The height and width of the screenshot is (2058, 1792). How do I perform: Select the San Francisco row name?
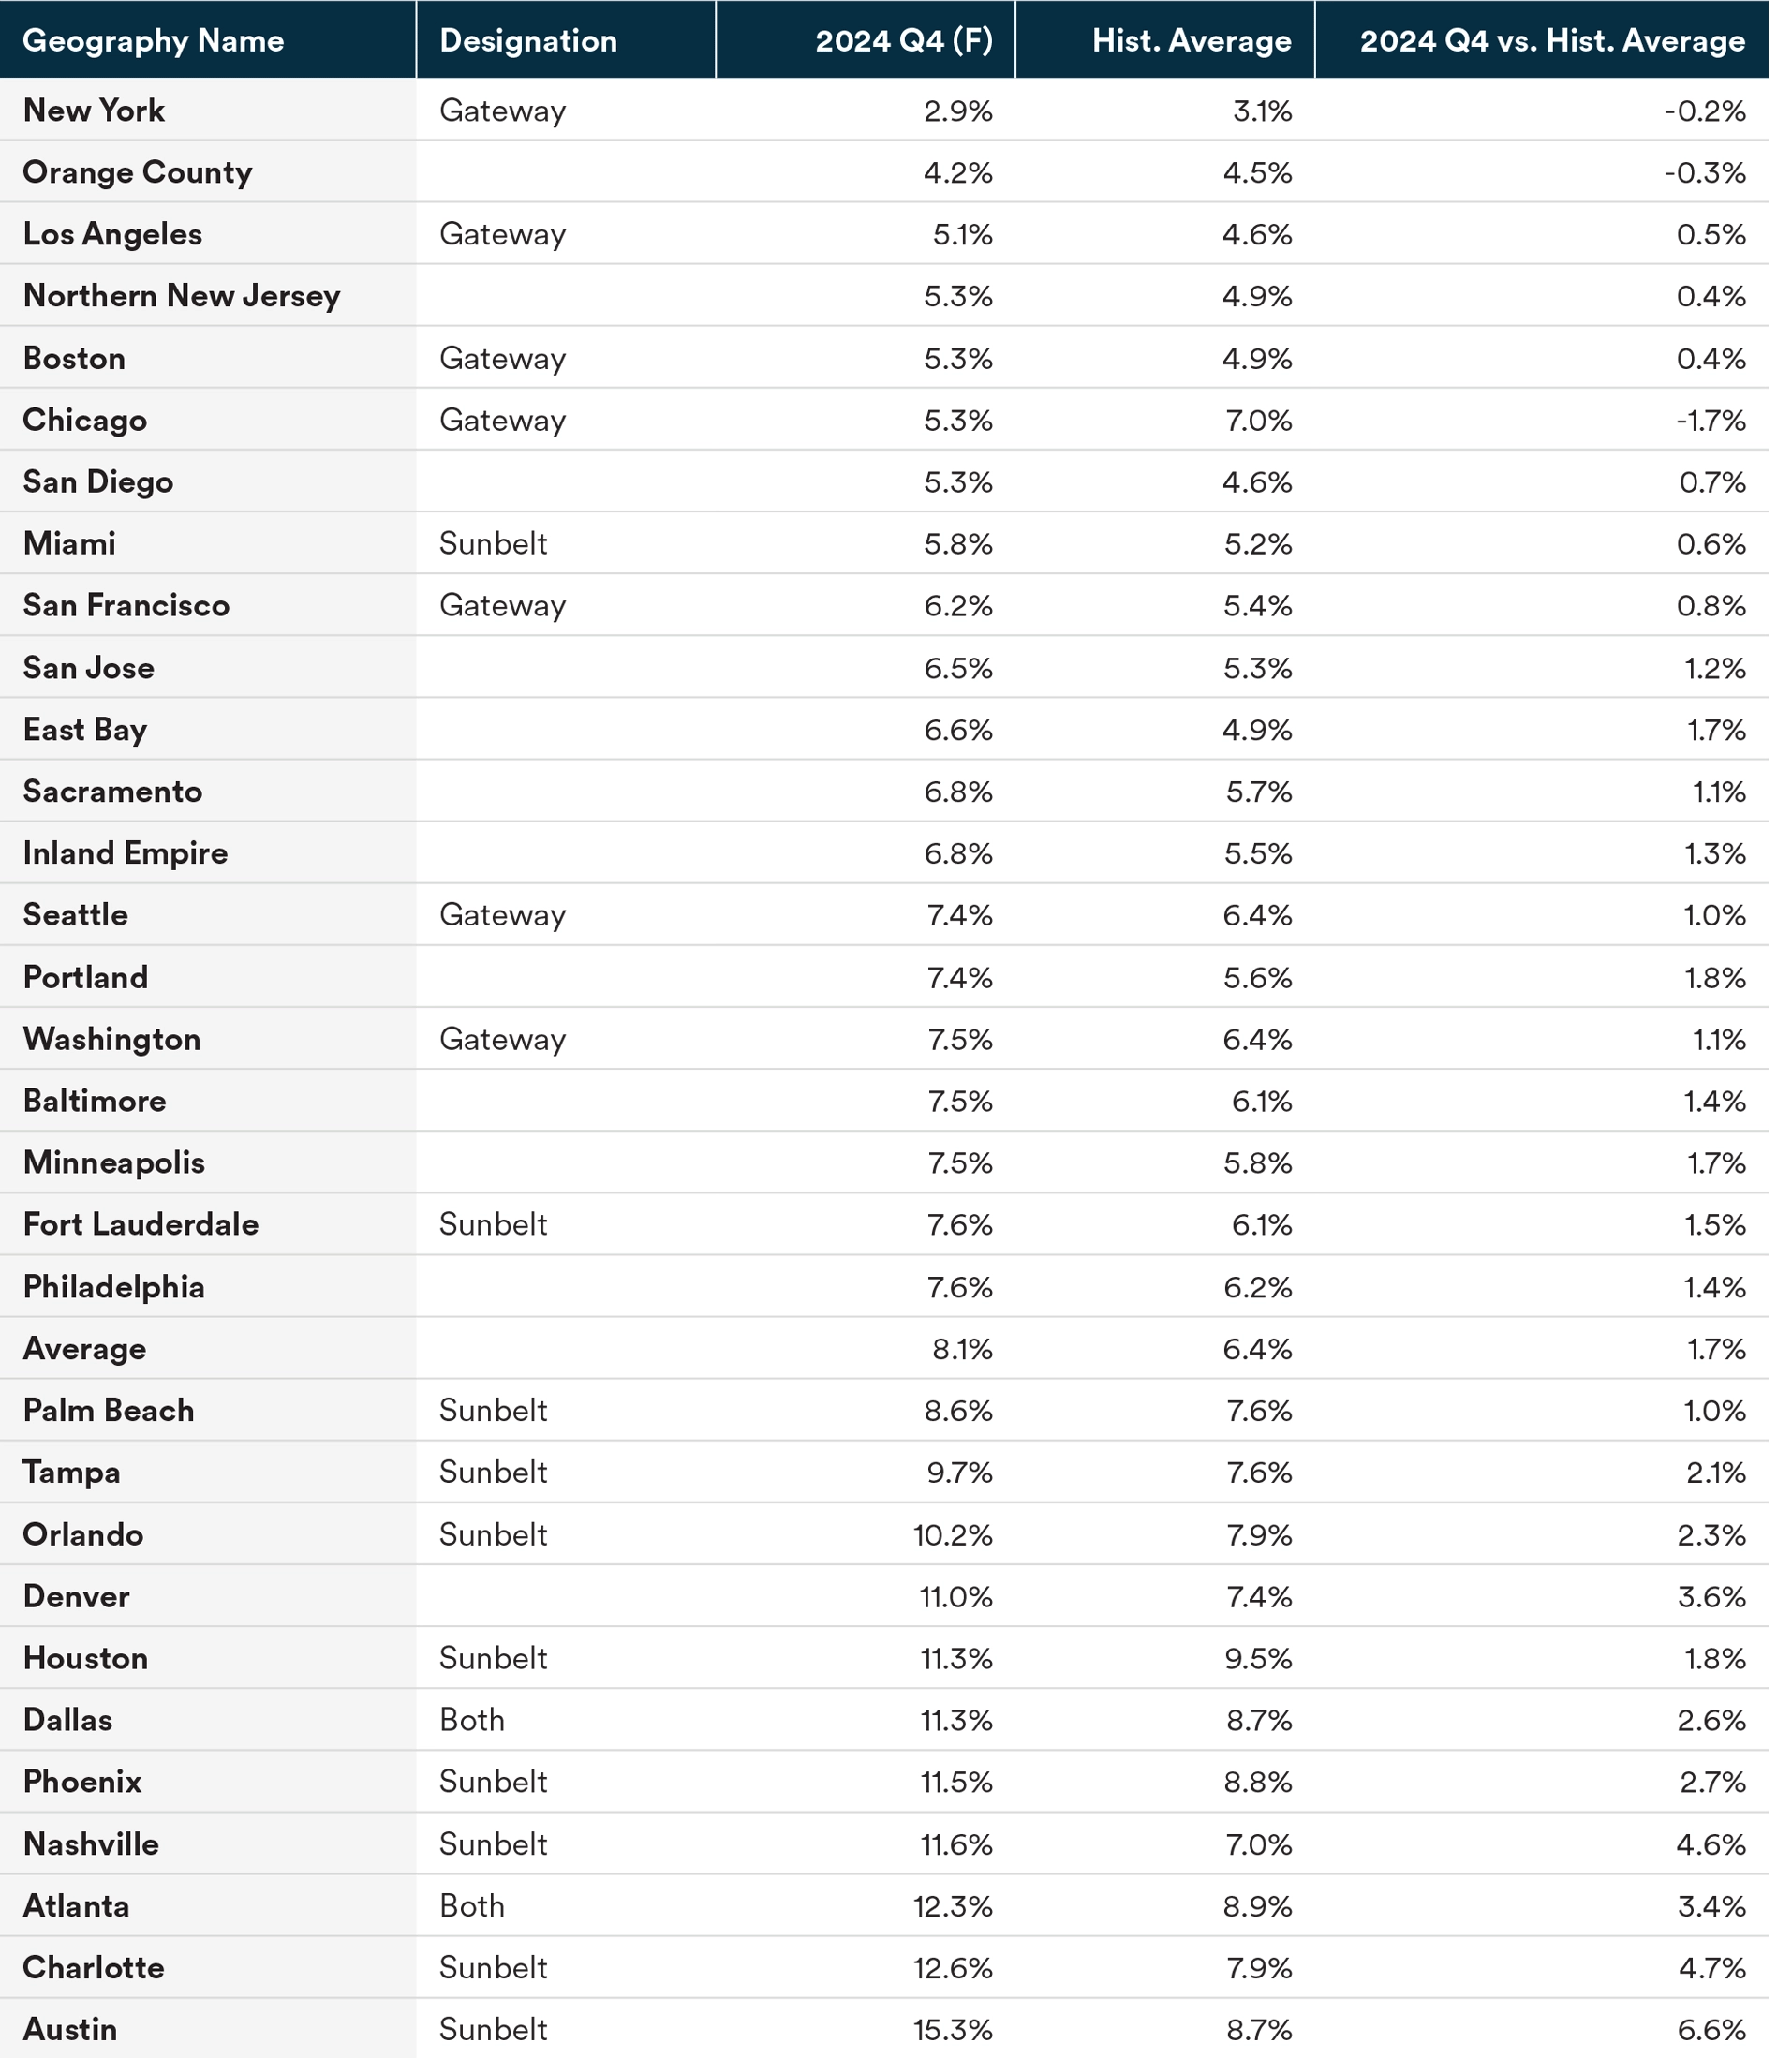(x=126, y=606)
